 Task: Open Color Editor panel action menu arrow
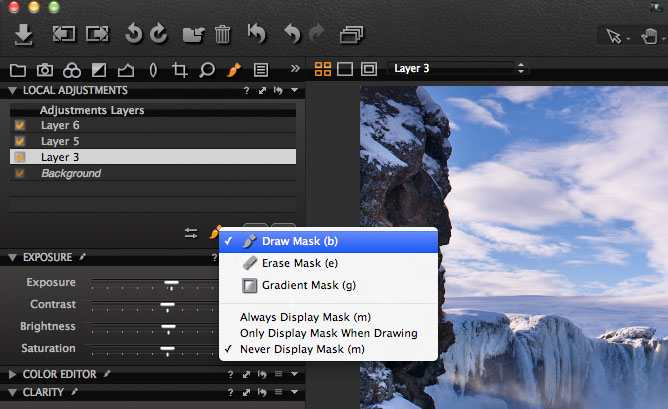tap(294, 374)
